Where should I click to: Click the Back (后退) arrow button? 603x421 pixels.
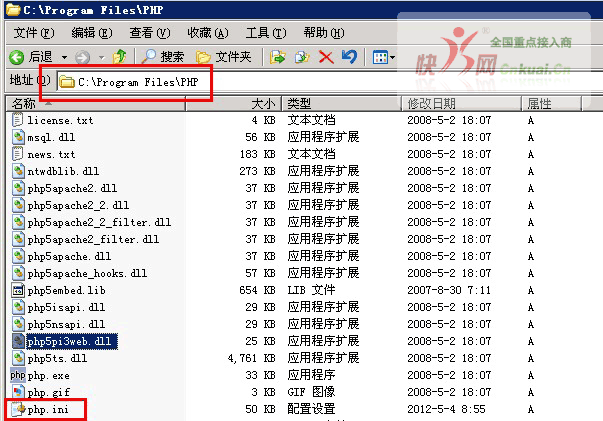[x=17, y=57]
